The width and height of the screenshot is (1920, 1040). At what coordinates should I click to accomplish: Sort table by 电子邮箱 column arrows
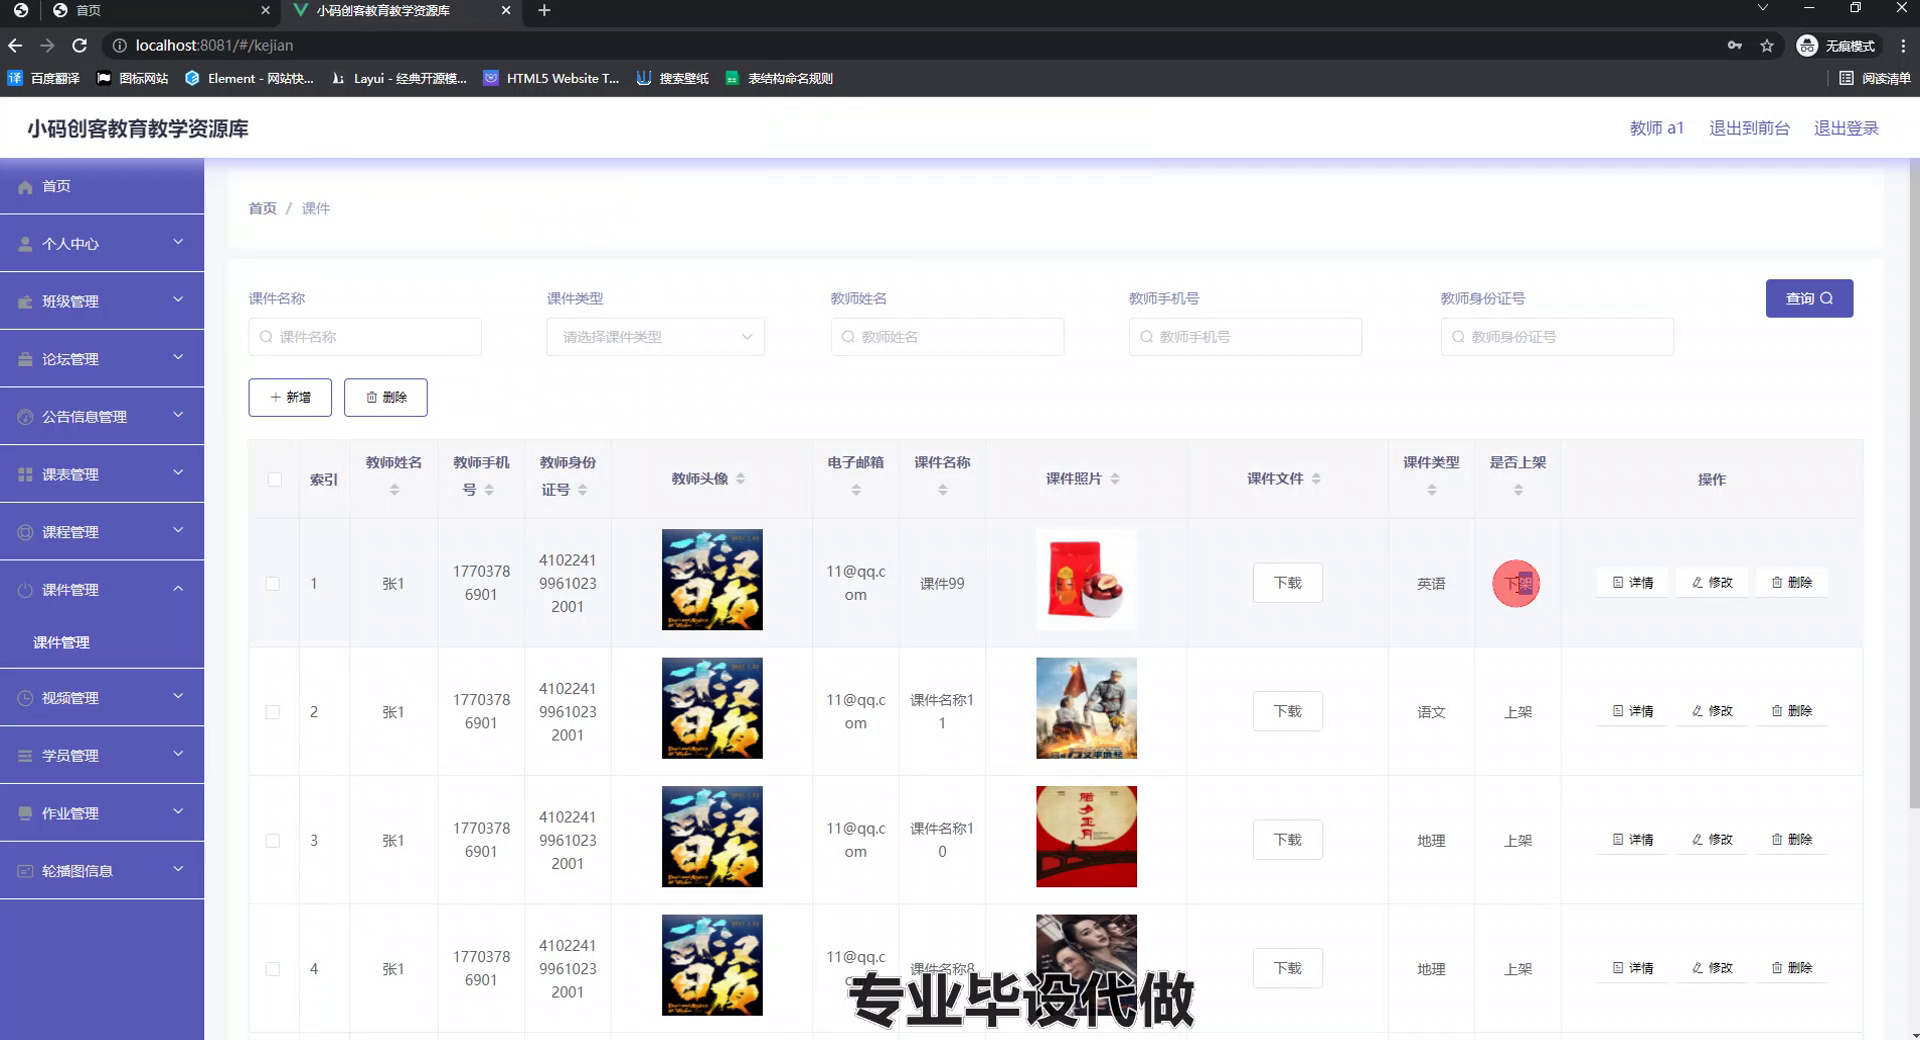[x=856, y=490]
